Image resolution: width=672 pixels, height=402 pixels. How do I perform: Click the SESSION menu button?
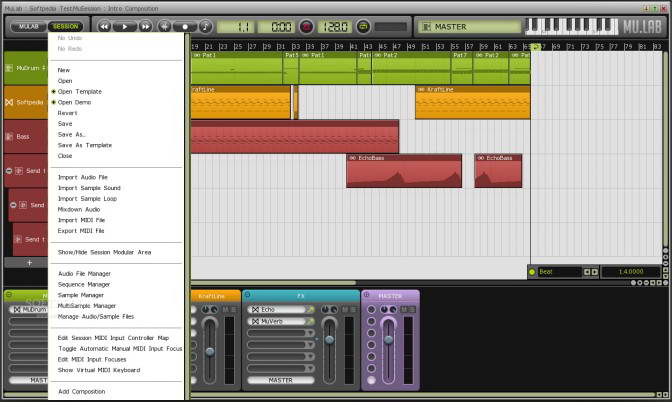pyautogui.click(x=65, y=26)
